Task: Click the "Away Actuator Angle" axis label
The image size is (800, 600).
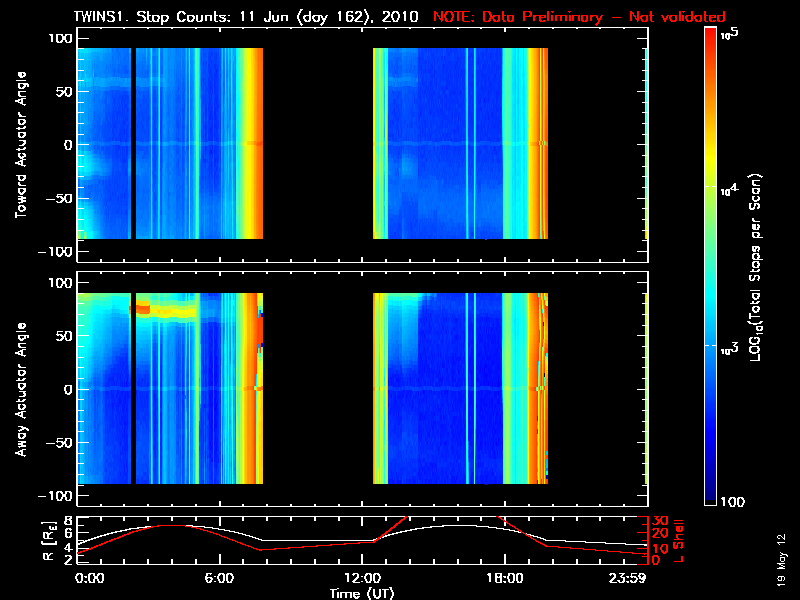Action: tap(20, 388)
